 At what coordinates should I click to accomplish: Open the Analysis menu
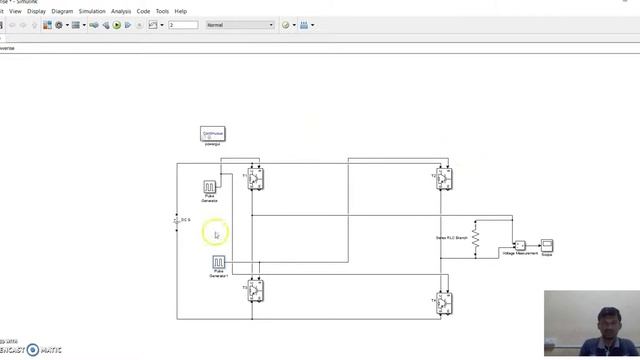(x=121, y=11)
